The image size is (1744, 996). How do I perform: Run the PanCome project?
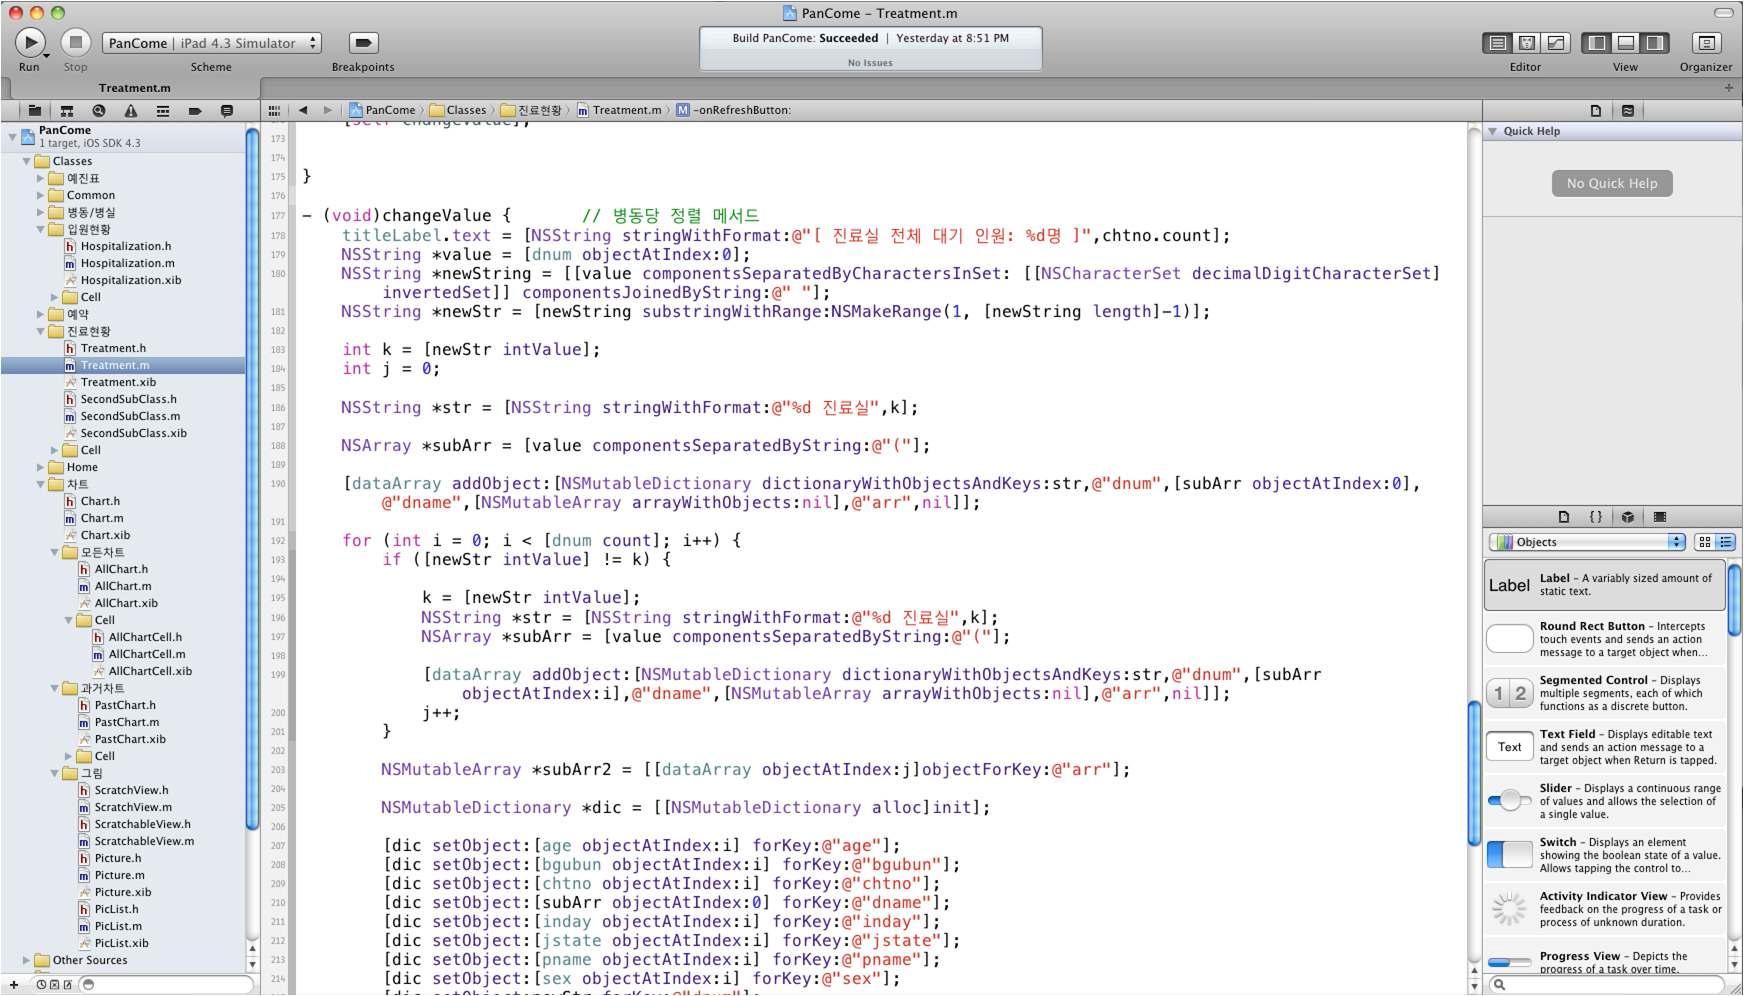click(30, 42)
